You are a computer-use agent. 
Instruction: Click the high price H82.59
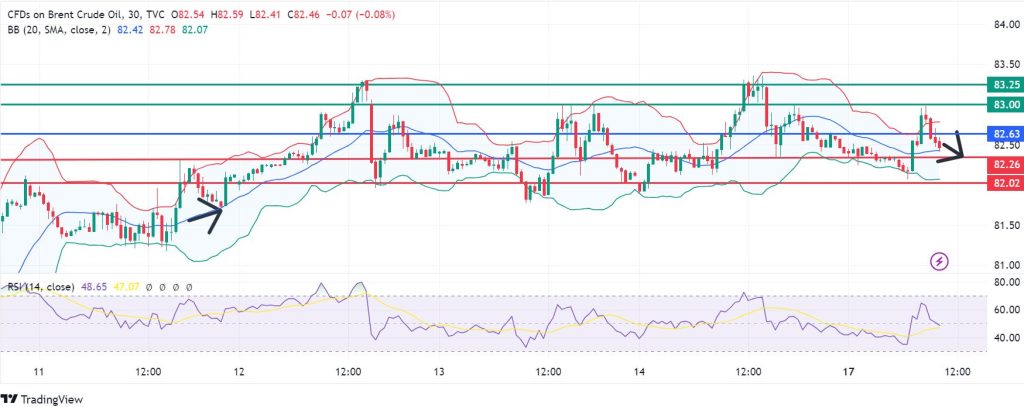[x=228, y=14]
